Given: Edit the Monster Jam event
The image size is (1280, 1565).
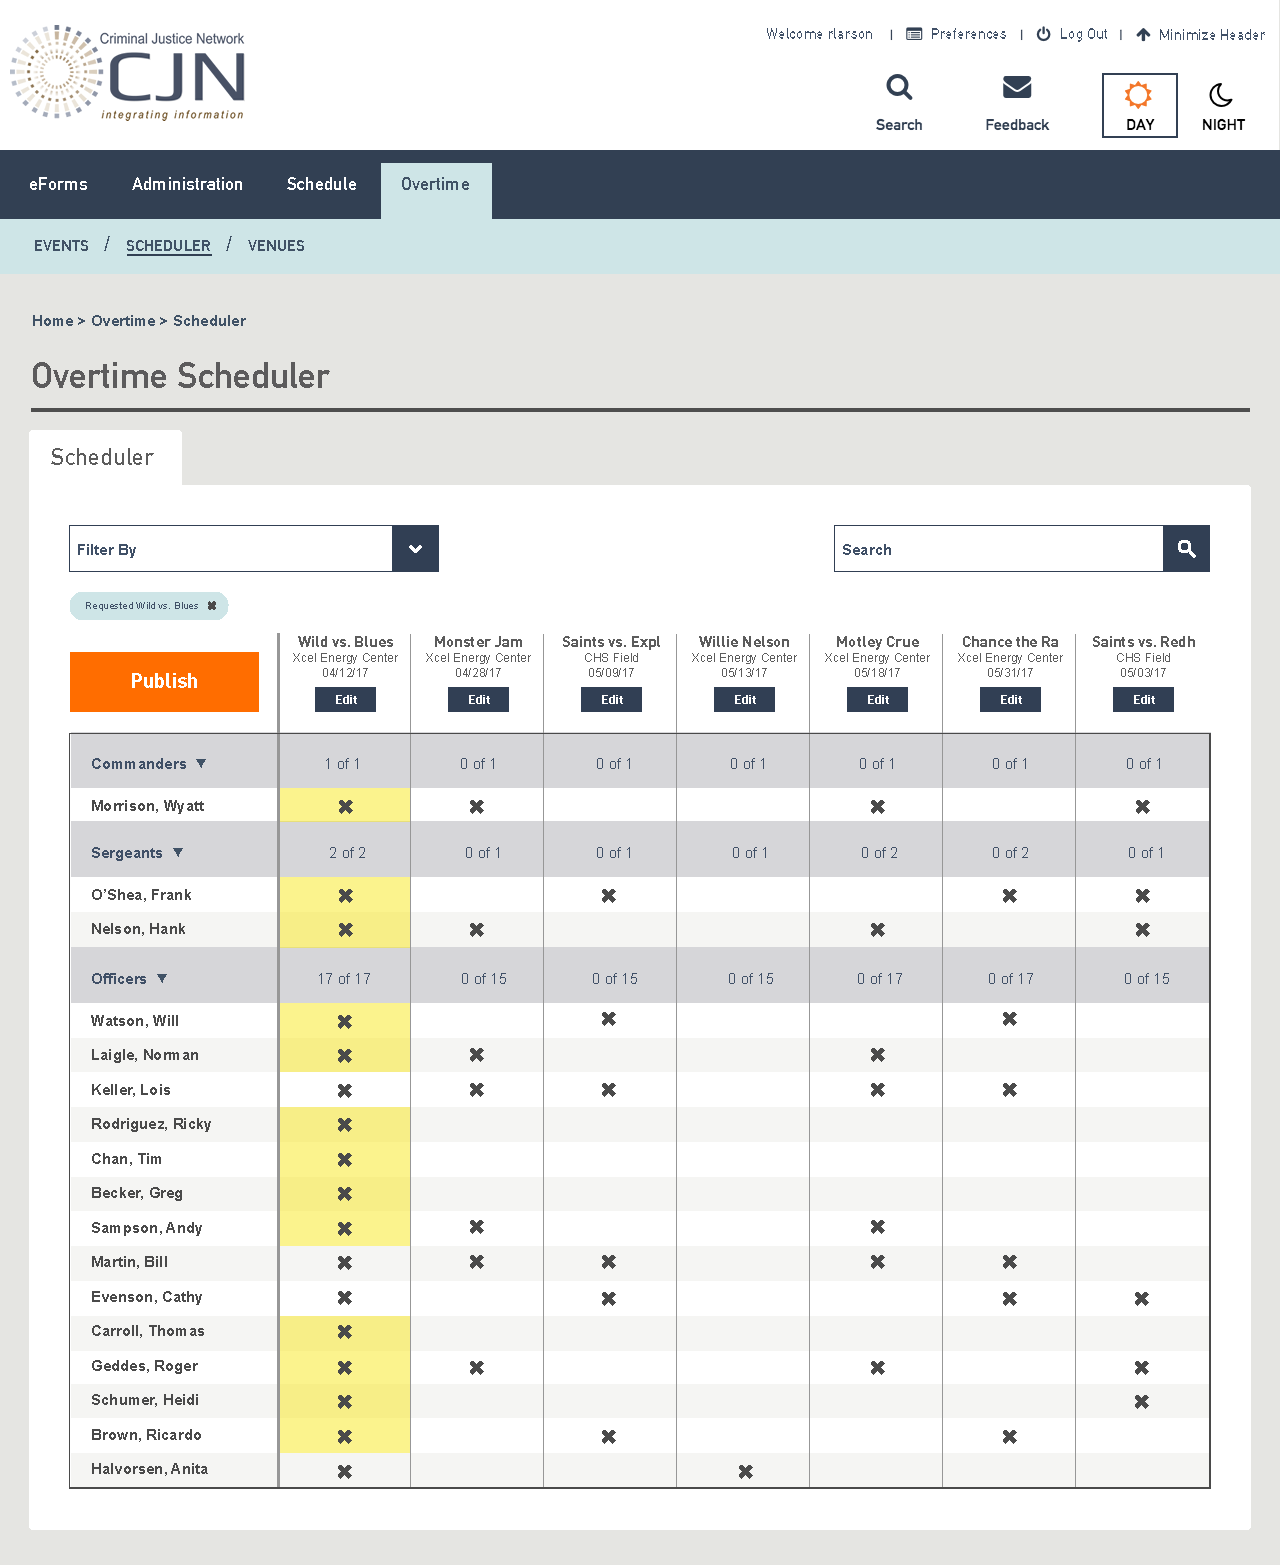Looking at the screenshot, I should (478, 700).
